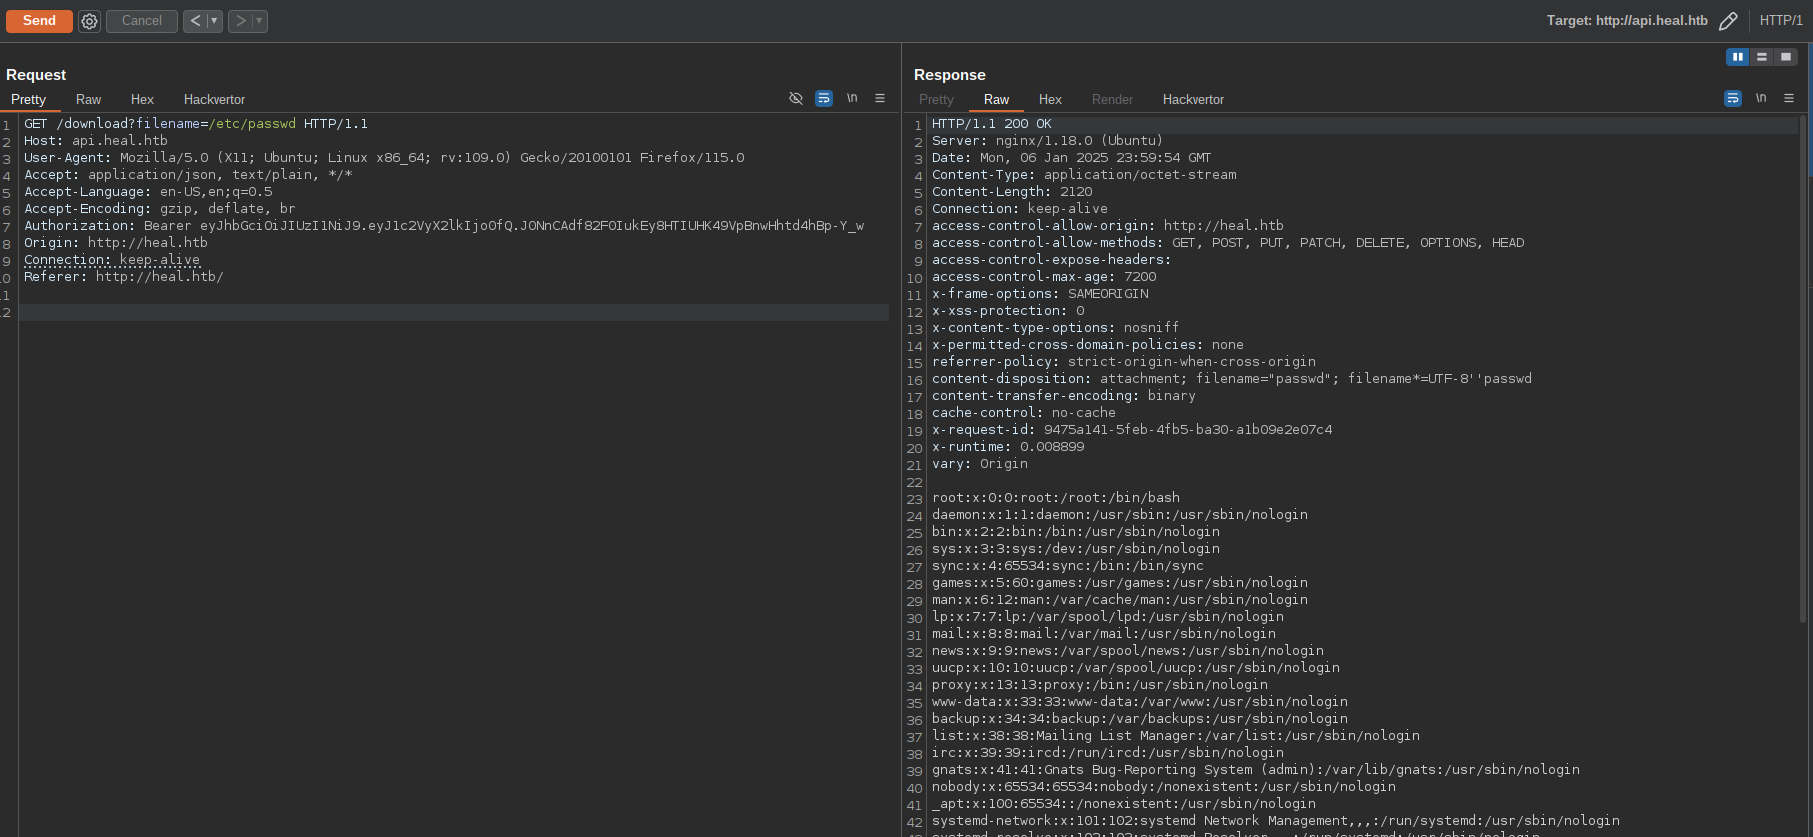This screenshot has width=1813, height=837.
Task: Click the Response vertical scrollbar
Action: (1804, 370)
